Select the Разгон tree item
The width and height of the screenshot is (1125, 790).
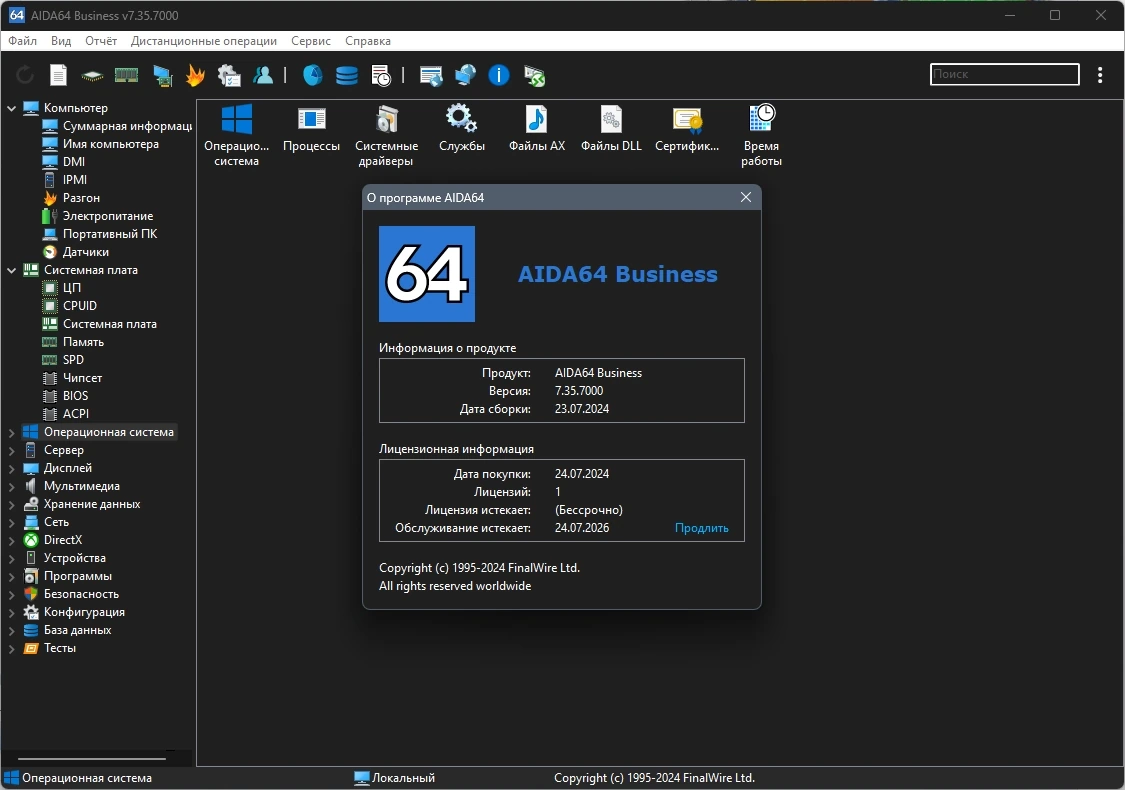[72, 198]
